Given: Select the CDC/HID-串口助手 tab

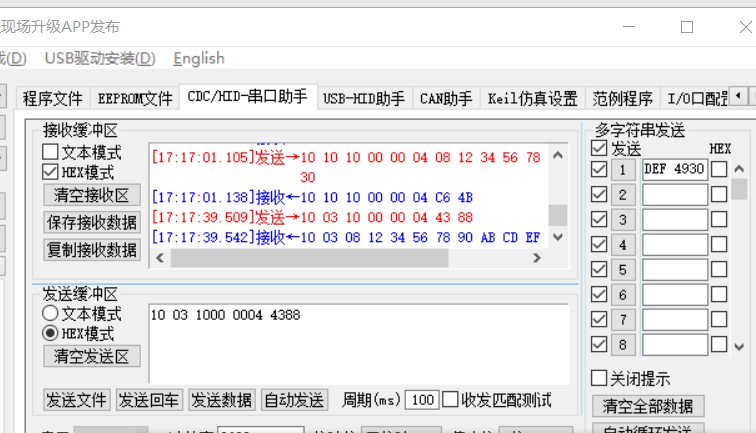Looking at the screenshot, I should point(247,97).
